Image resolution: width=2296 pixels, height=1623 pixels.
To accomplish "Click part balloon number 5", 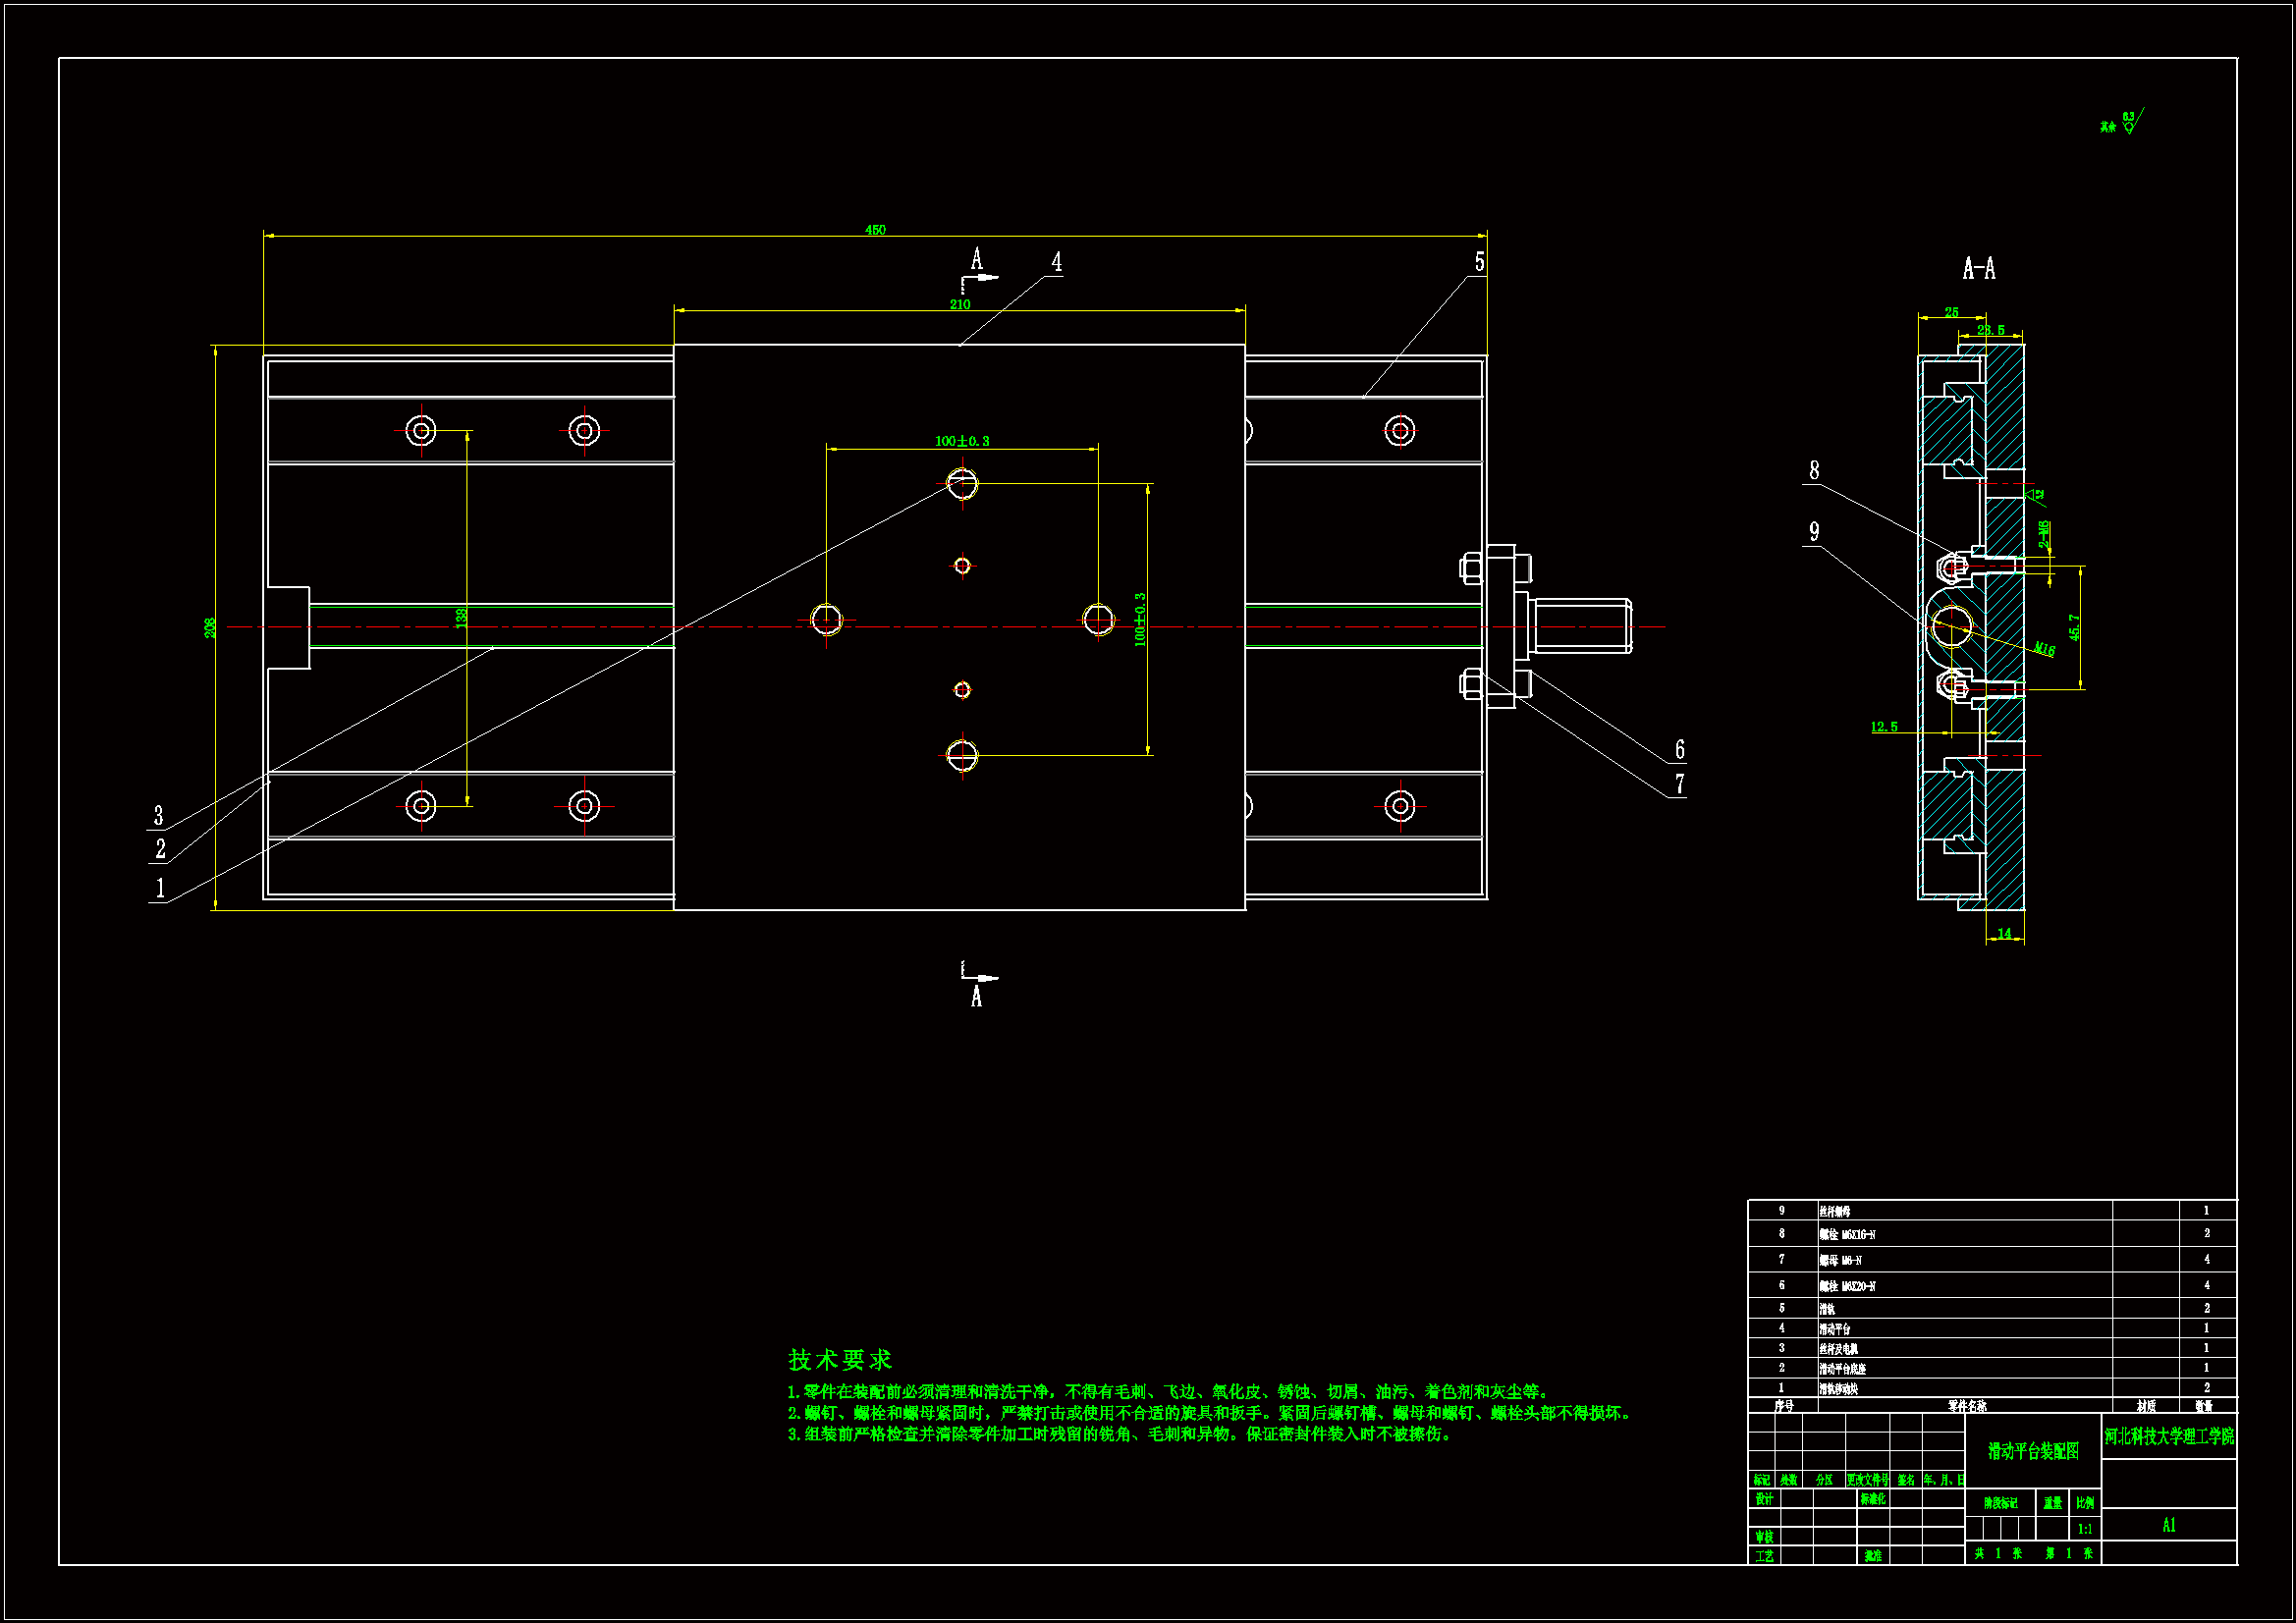I will [1479, 262].
